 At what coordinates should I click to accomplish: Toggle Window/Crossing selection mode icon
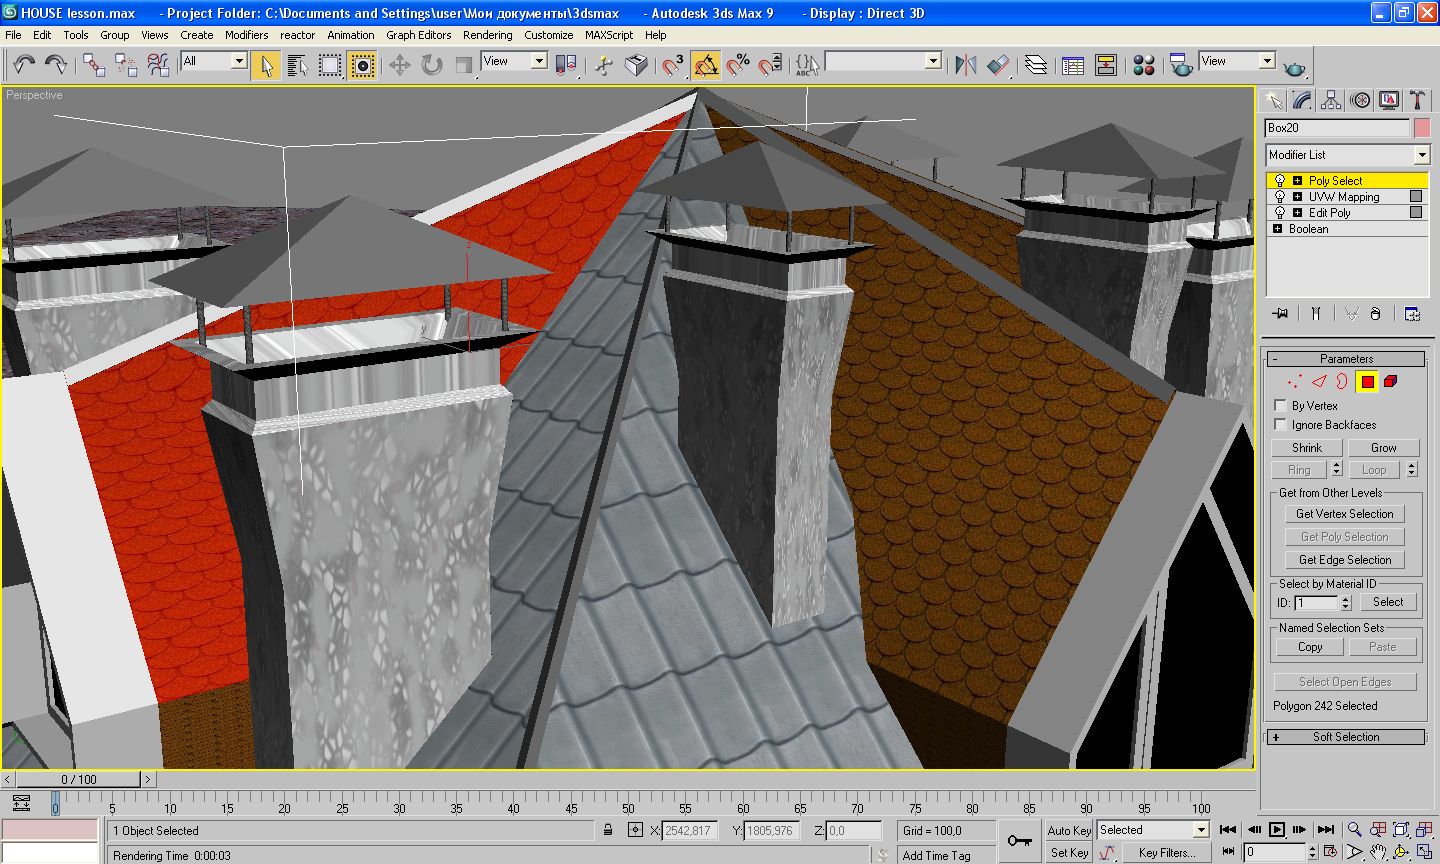(362, 65)
